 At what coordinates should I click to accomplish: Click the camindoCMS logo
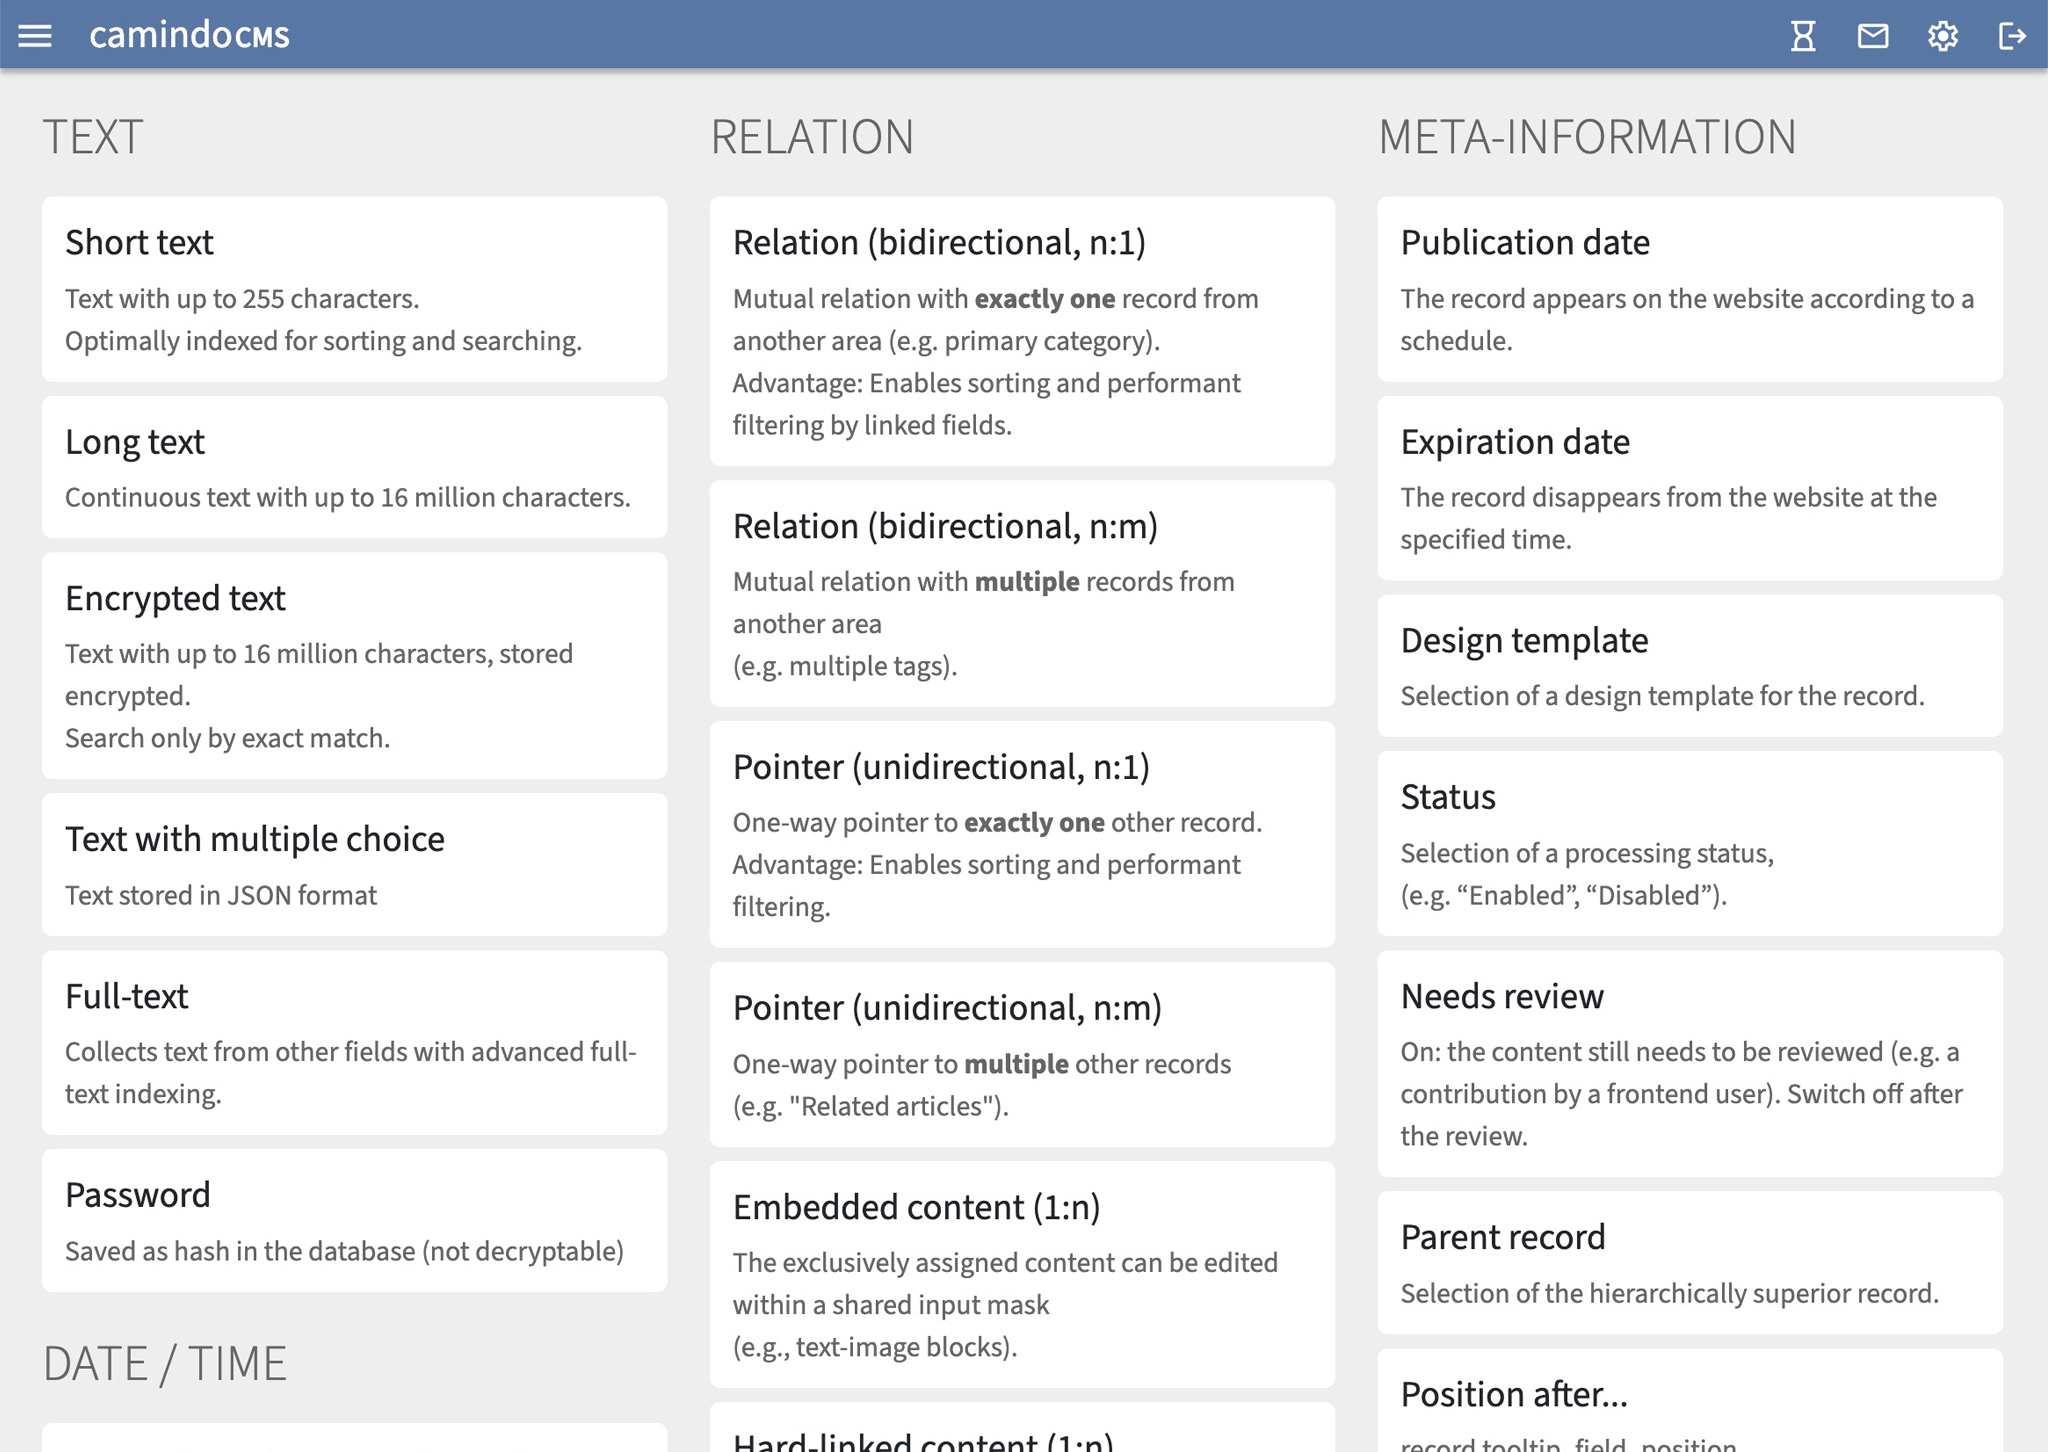click(x=189, y=35)
